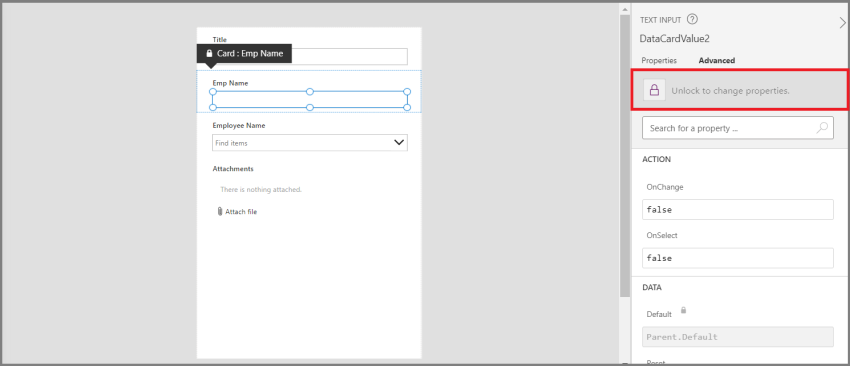Click the Attachments label
850x366 pixels.
pos(233,169)
